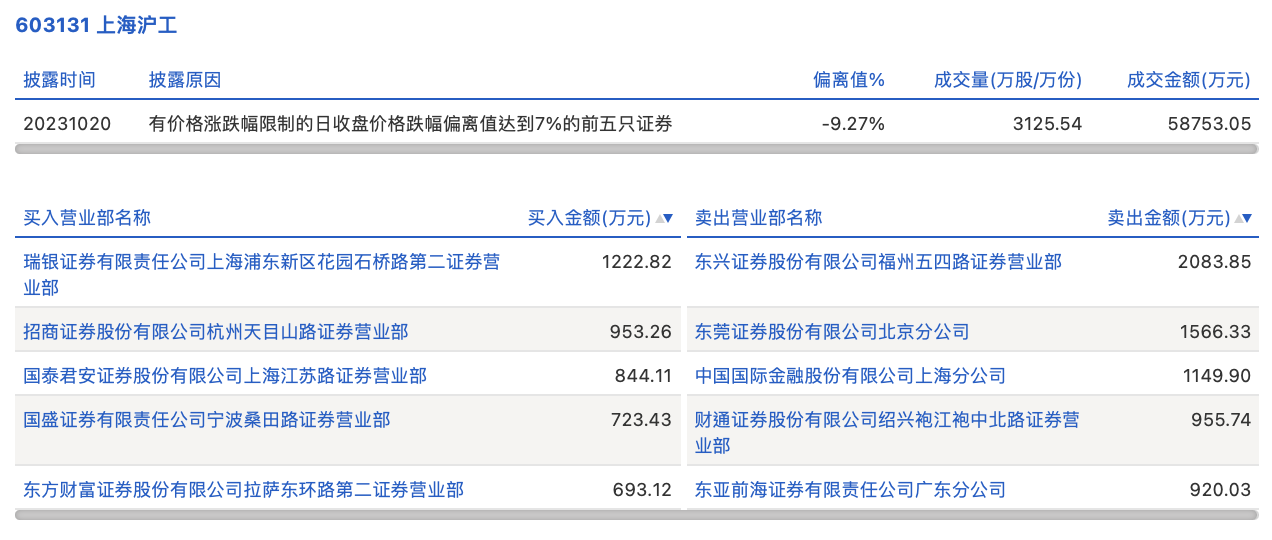The image size is (1272, 540).
Task: Open 东兴证券 福州五四路 branch link
Action: coord(878,262)
